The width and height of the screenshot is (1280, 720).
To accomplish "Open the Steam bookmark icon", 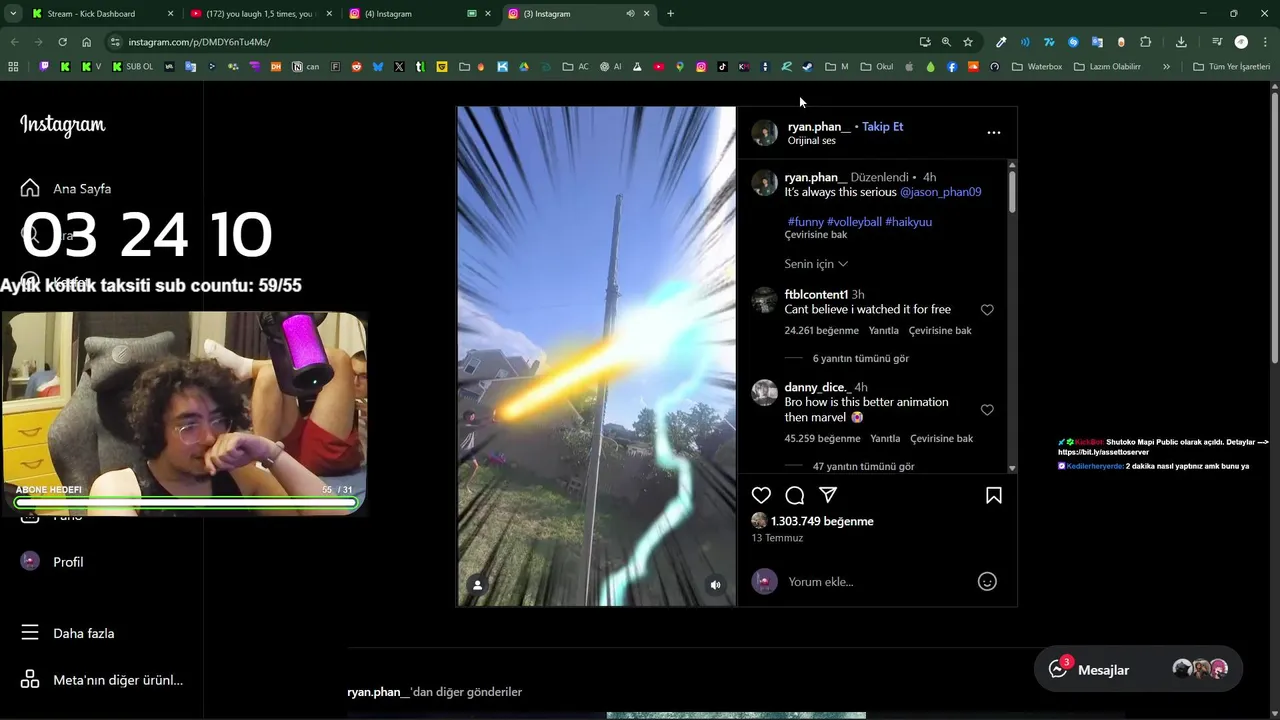I will click(x=807, y=67).
